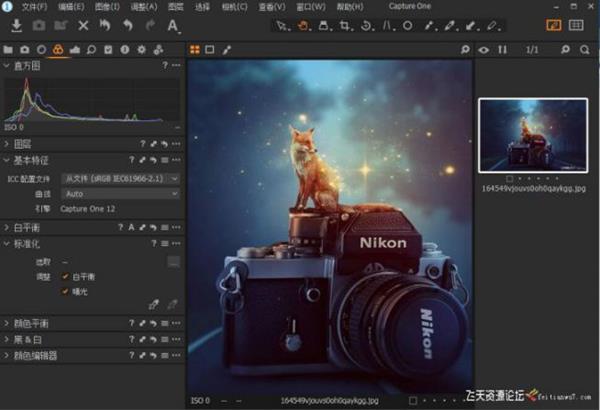Select the rotation tool in the toolbar
This screenshot has width=600, height=410.
[367, 25]
